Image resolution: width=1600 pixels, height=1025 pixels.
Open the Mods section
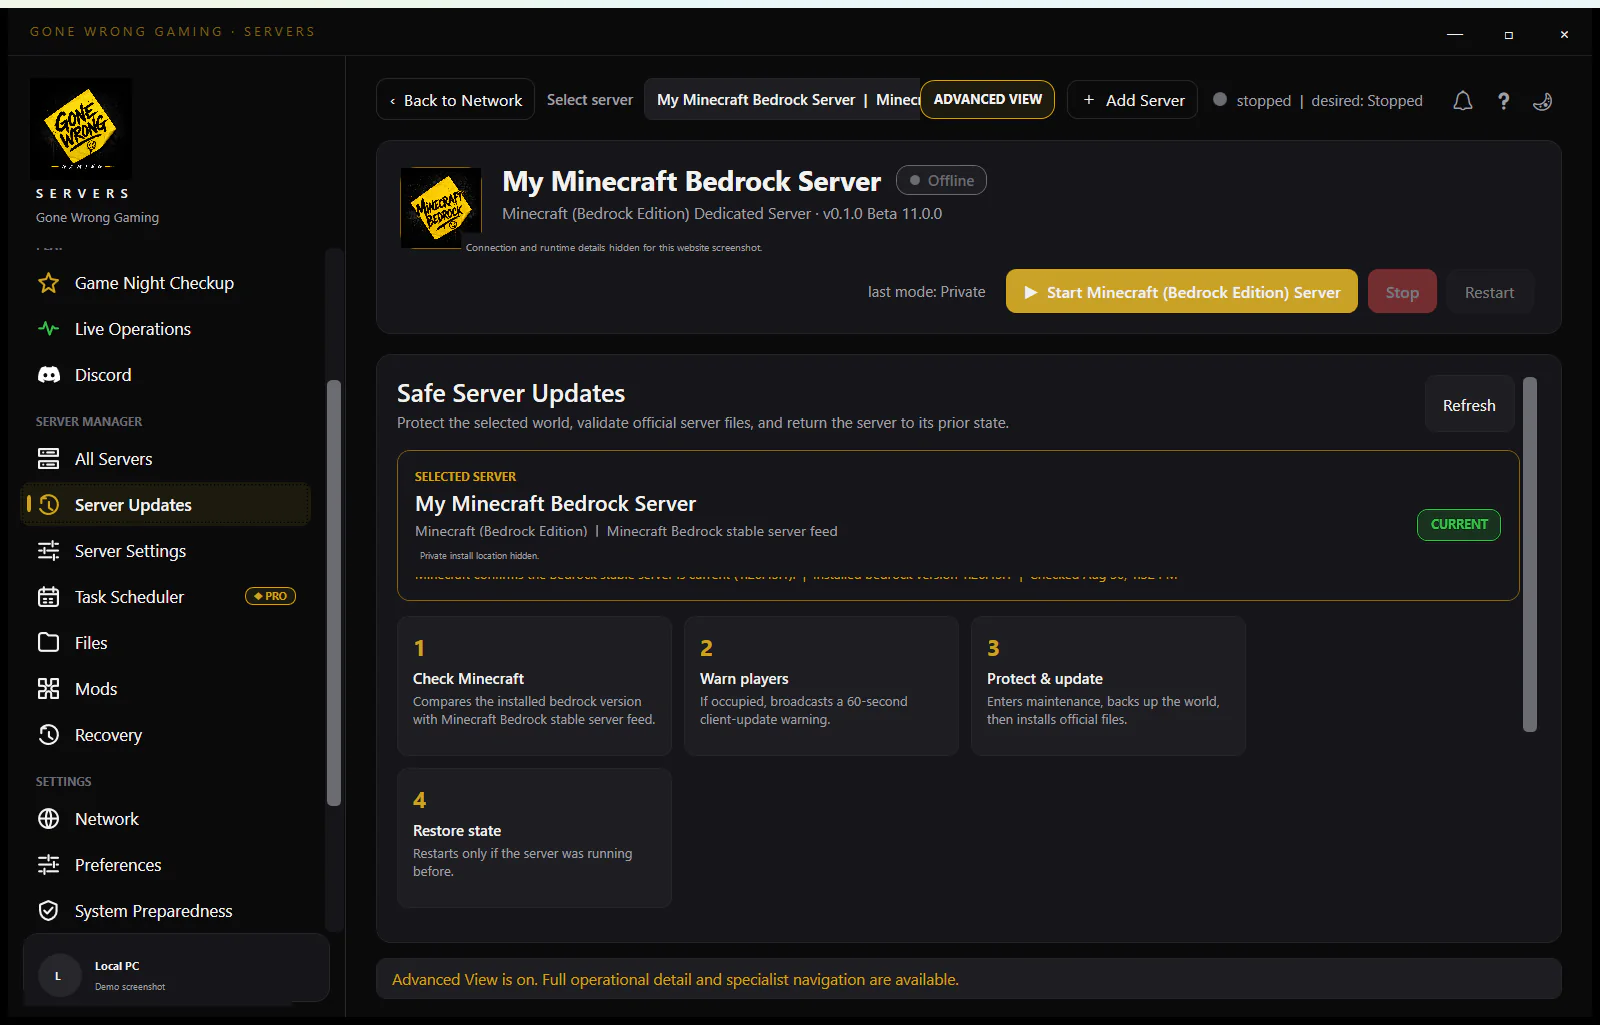(165, 689)
